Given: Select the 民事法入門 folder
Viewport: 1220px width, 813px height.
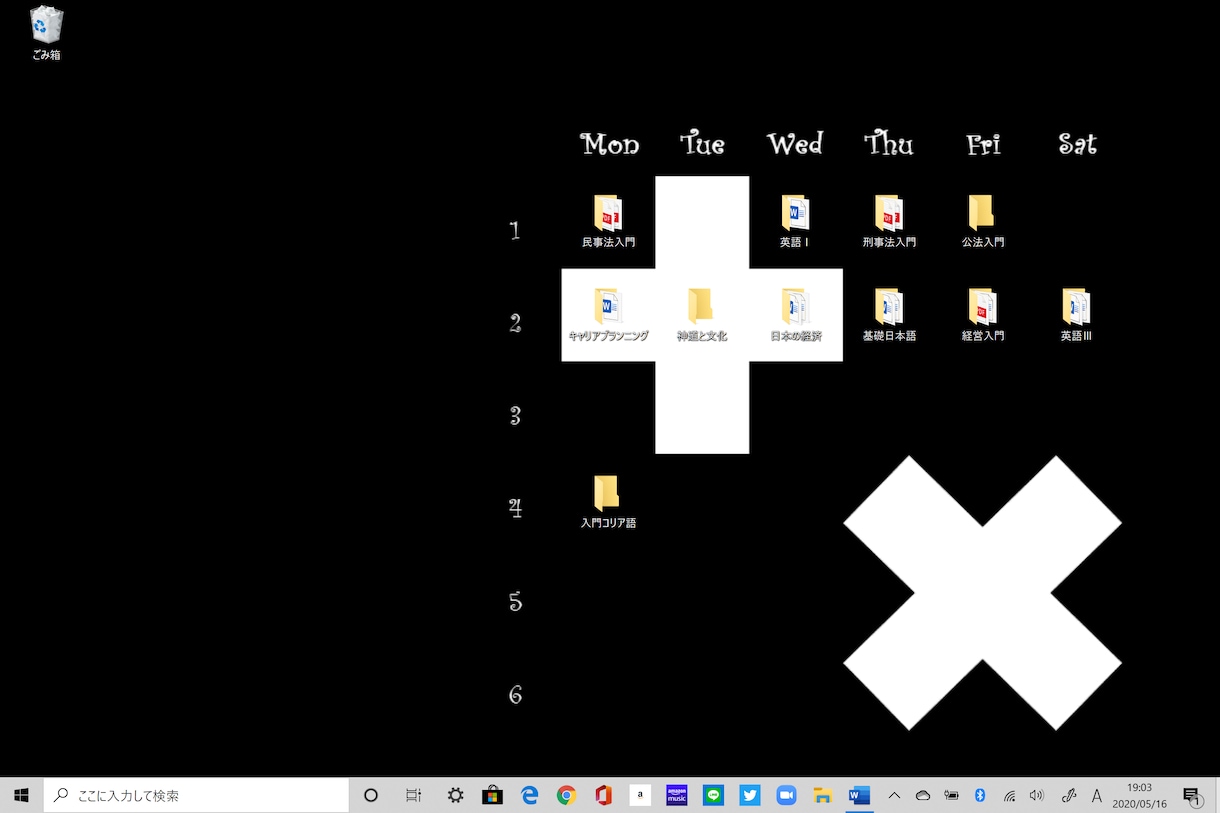Looking at the screenshot, I should tap(608, 222).
